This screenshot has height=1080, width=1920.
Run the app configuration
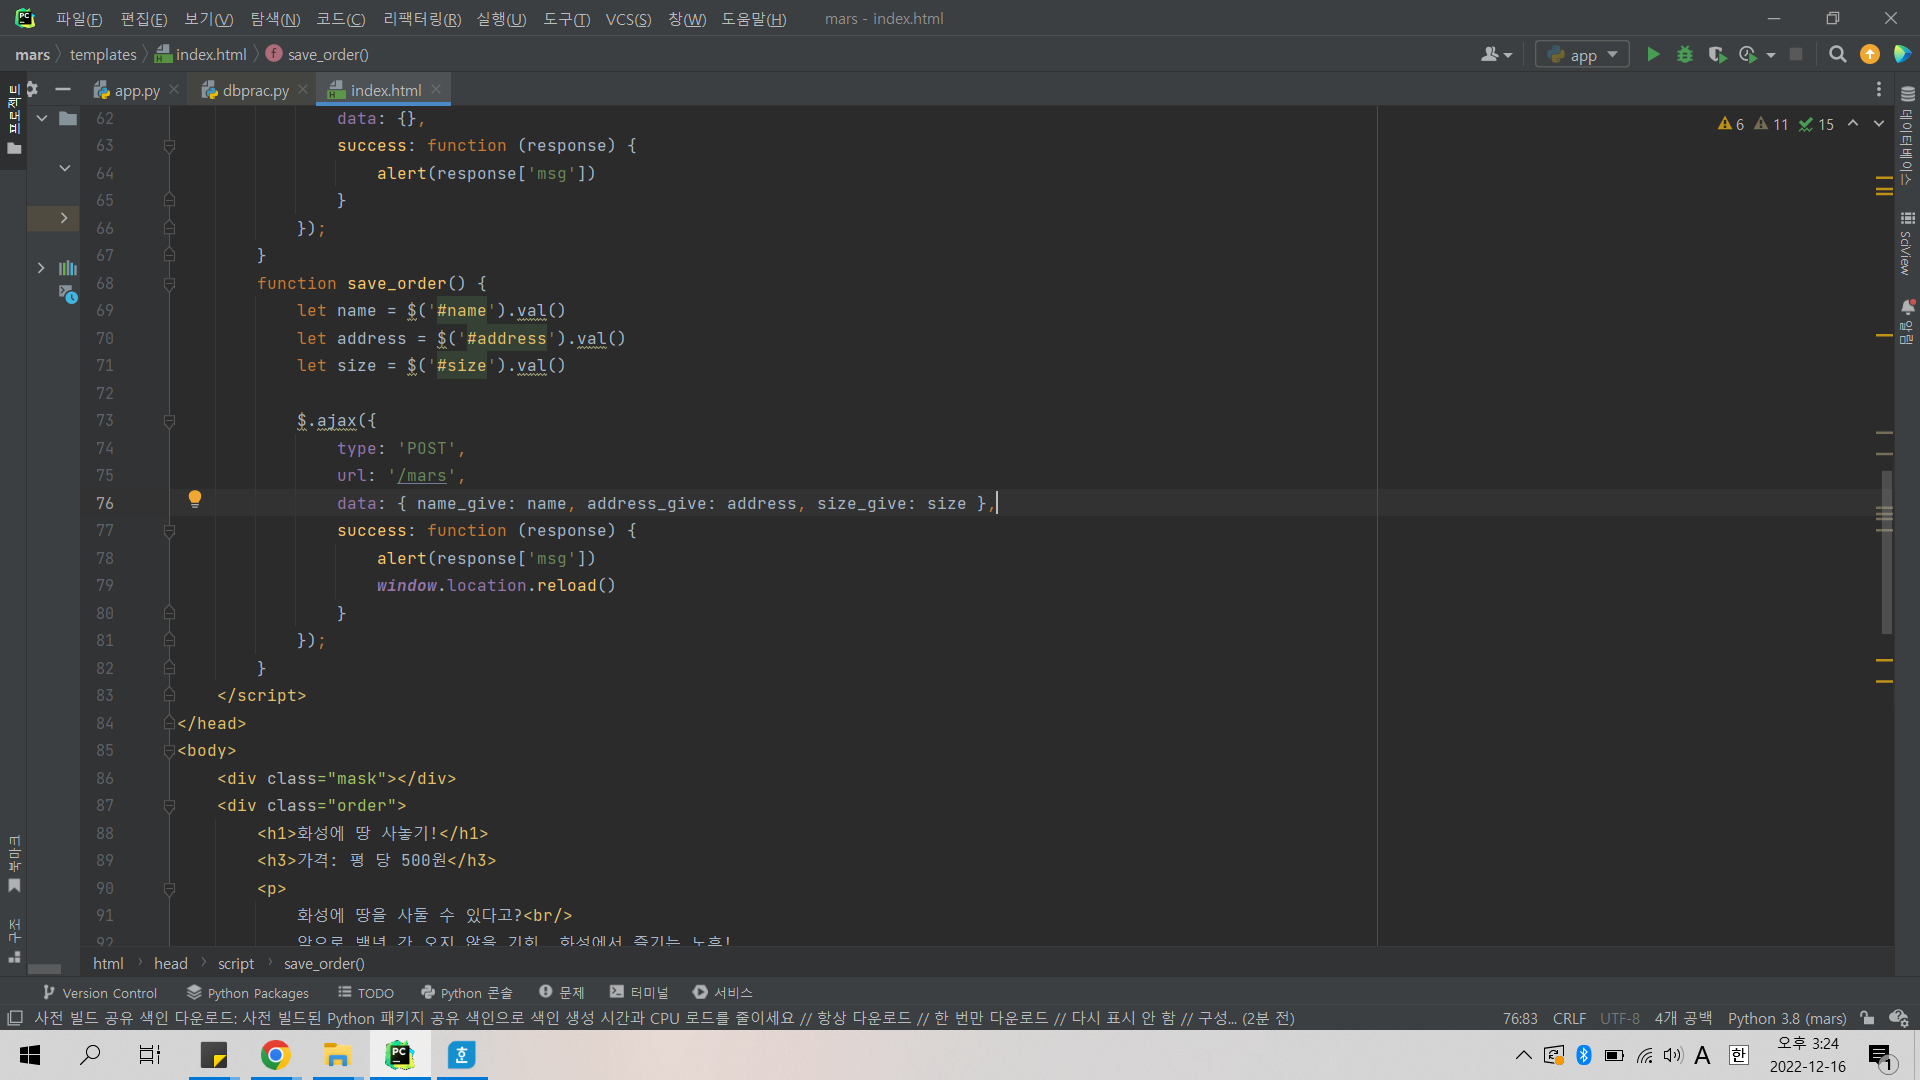coord(1653,55)
